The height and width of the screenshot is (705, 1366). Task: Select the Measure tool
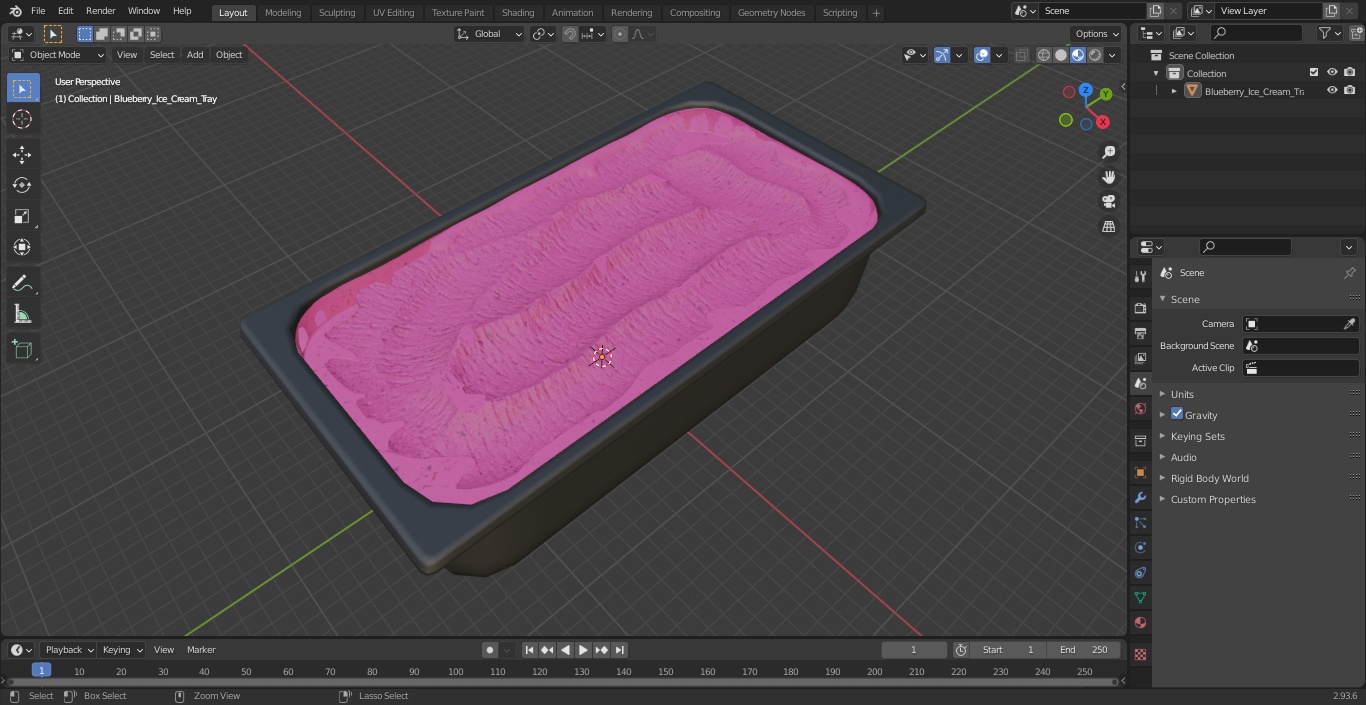22,314
